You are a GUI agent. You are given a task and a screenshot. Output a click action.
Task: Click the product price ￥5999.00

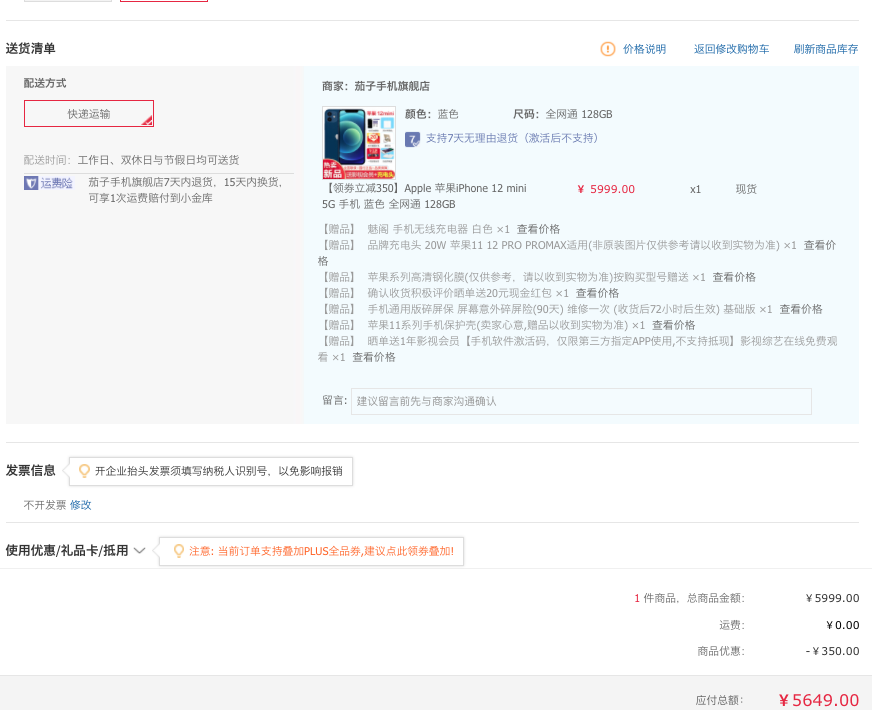click(606, 189)
